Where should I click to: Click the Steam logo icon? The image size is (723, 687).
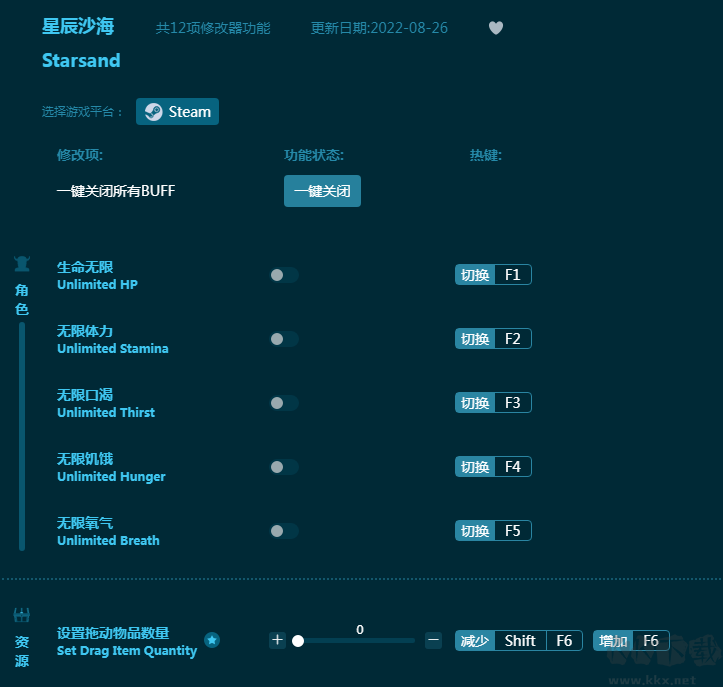pyautogui.click(x=154, y=112)
